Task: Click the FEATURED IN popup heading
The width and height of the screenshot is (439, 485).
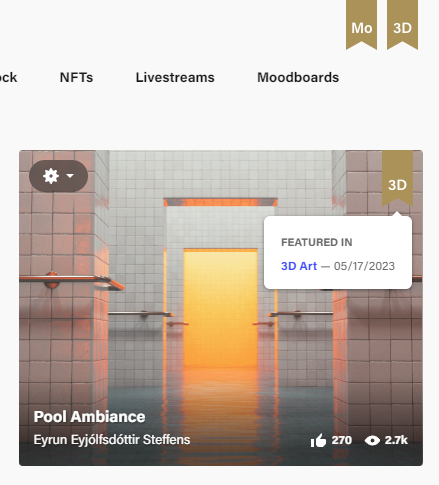Action: point(317,242)
